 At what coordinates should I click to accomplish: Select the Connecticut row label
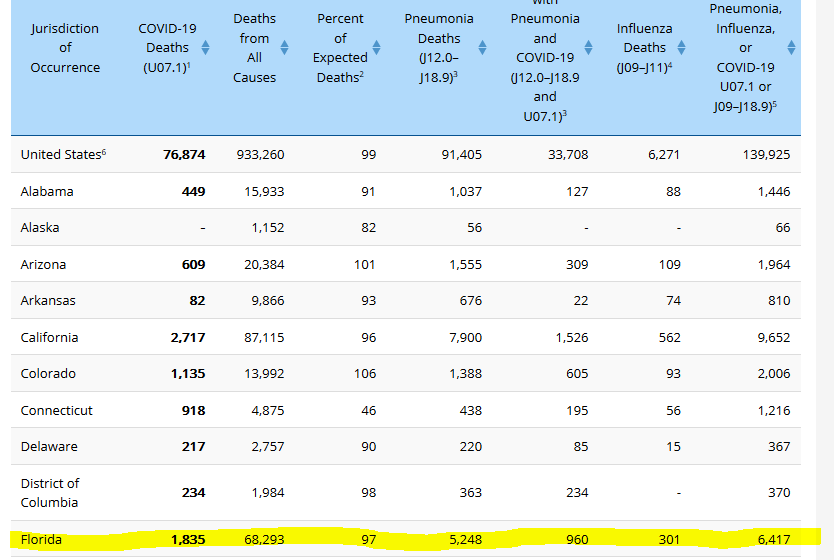[56, 411]
